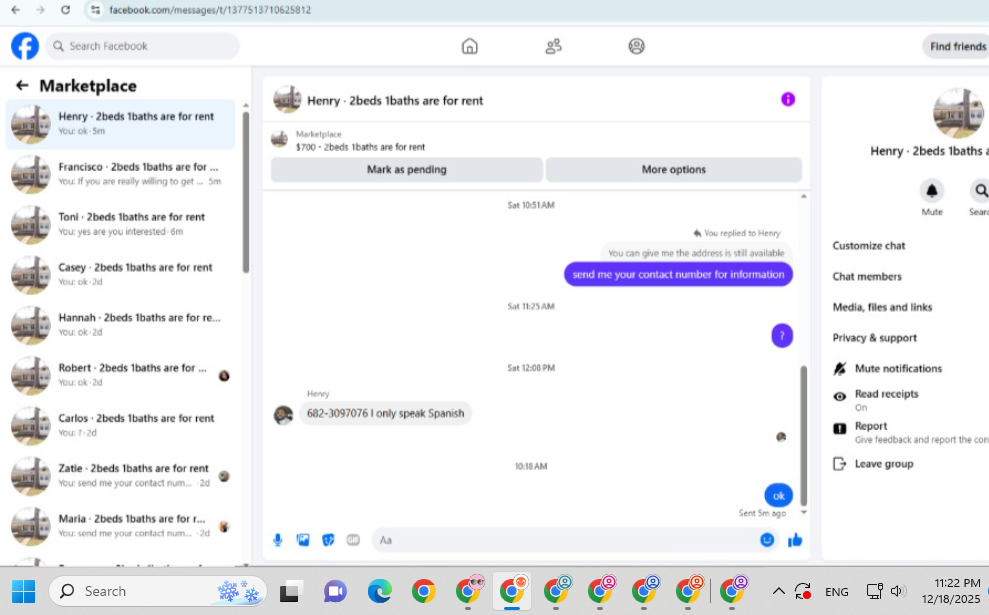Open the emoji picker in message box
Image resolution: width=989 pixels, height=615 pixels.
pos(767,540)
